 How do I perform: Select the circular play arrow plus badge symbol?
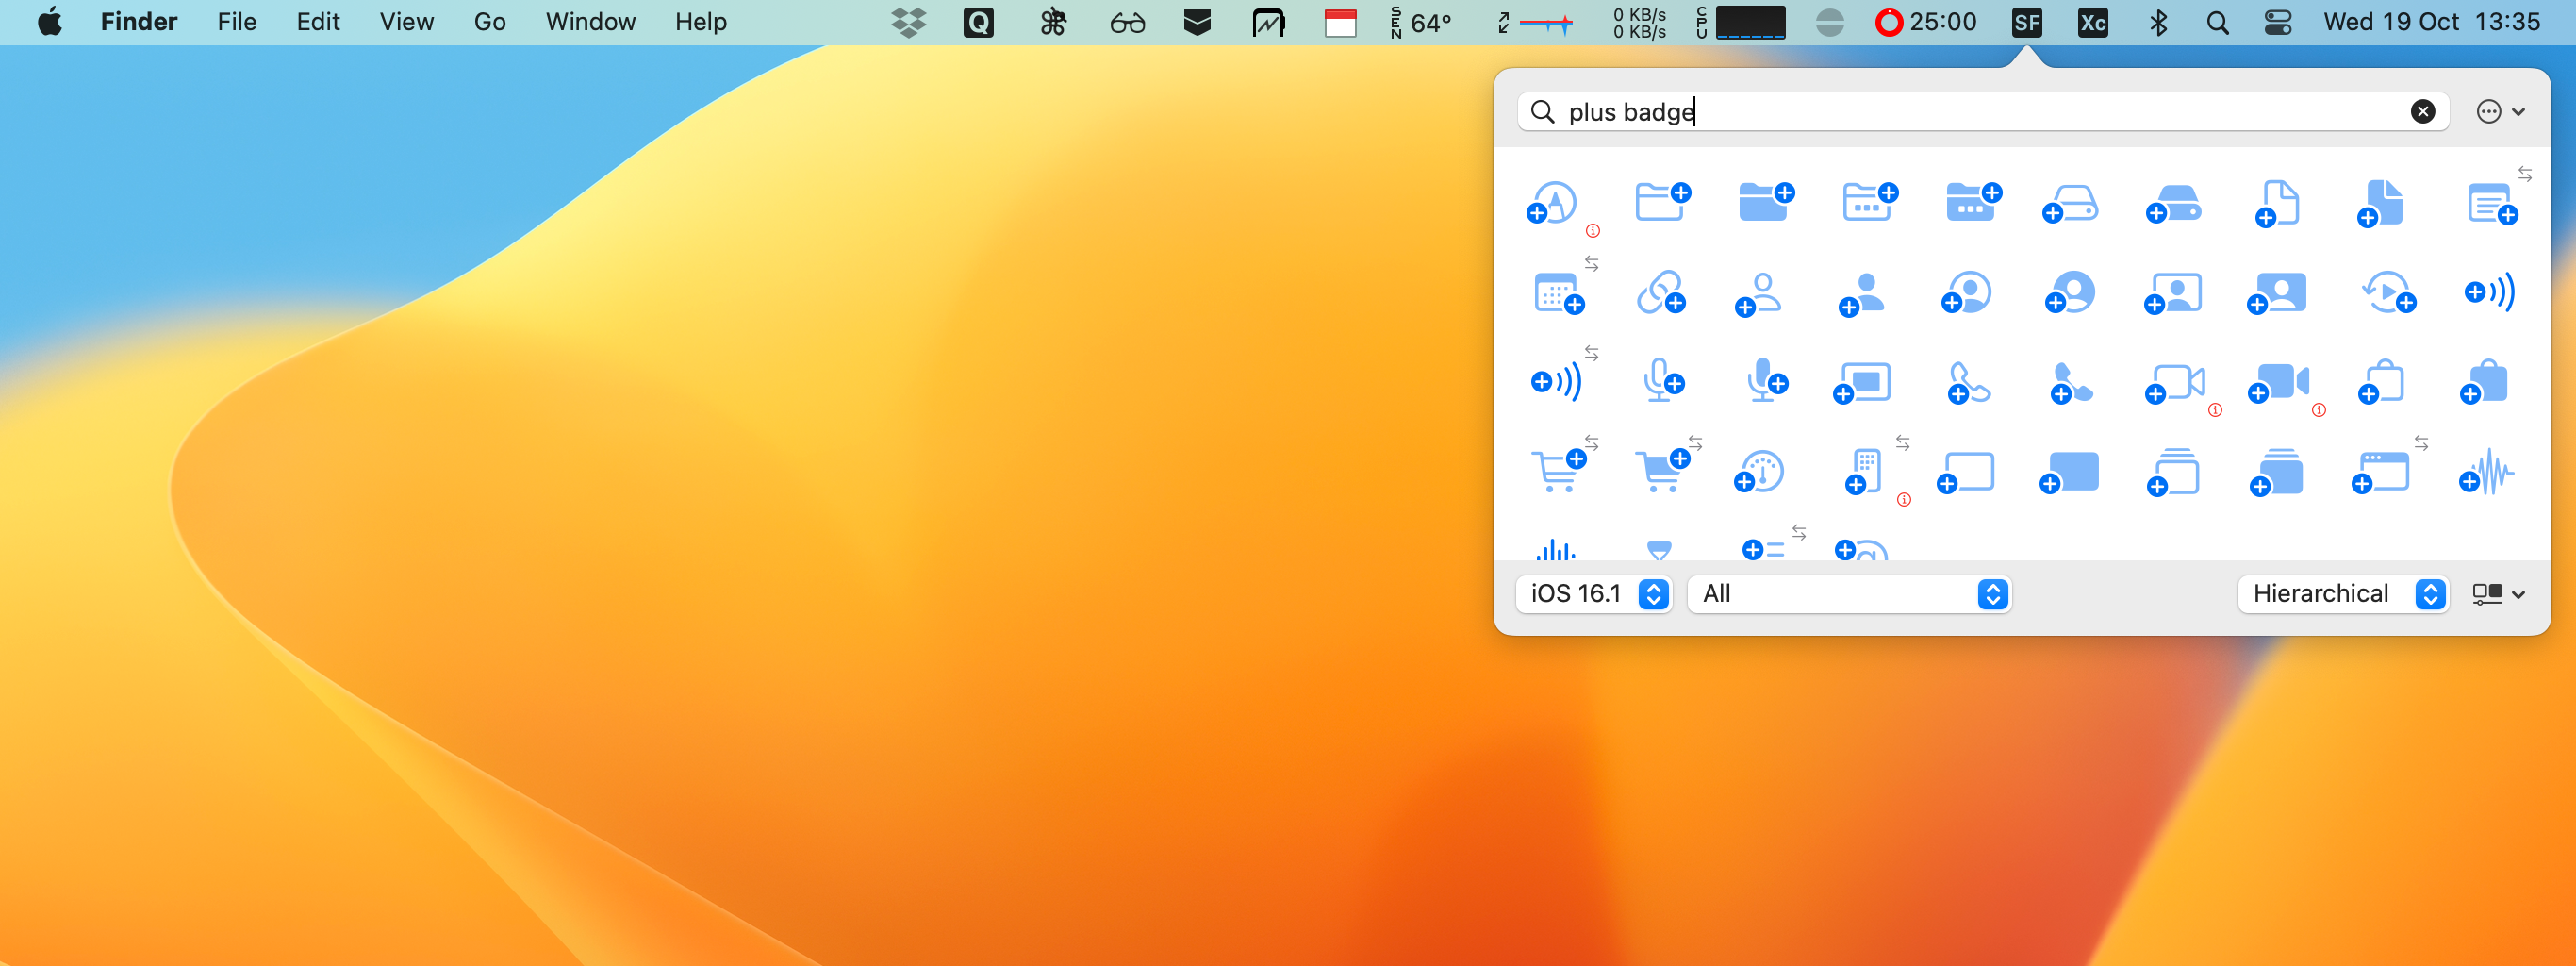coord(2388,294)
